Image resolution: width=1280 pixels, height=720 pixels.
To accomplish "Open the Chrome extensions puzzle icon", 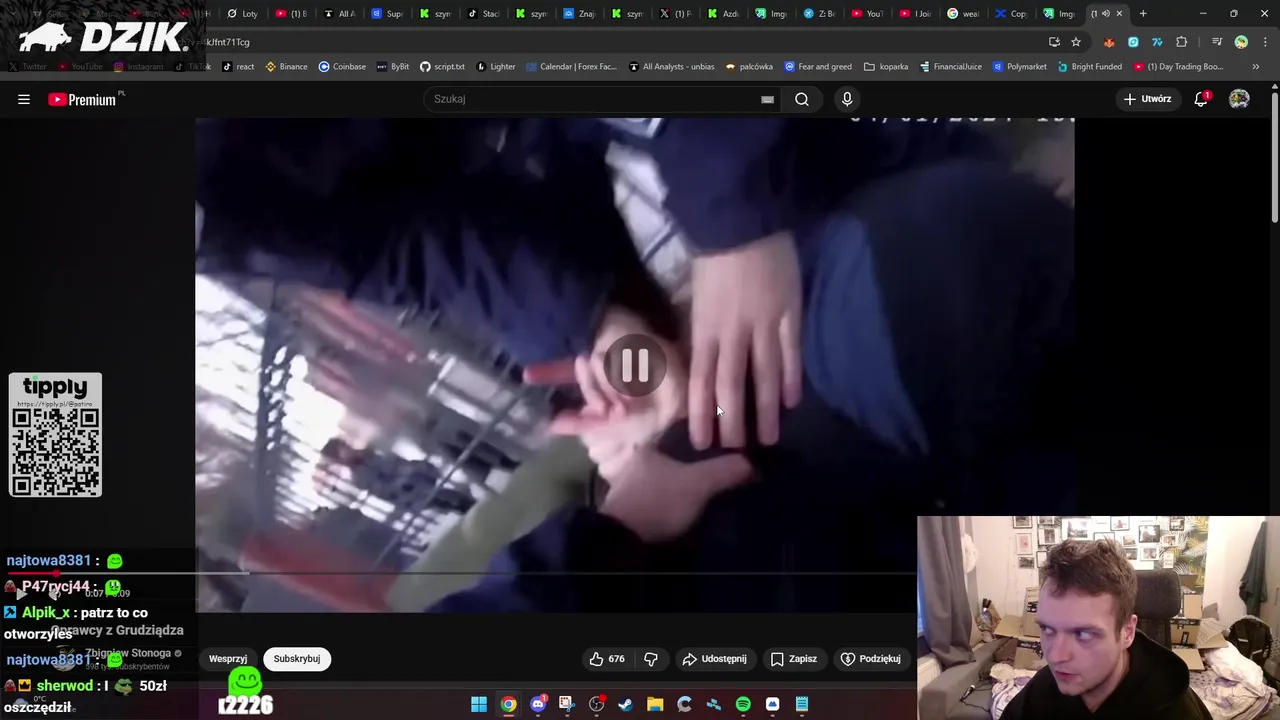I will tap(1182, 42).
